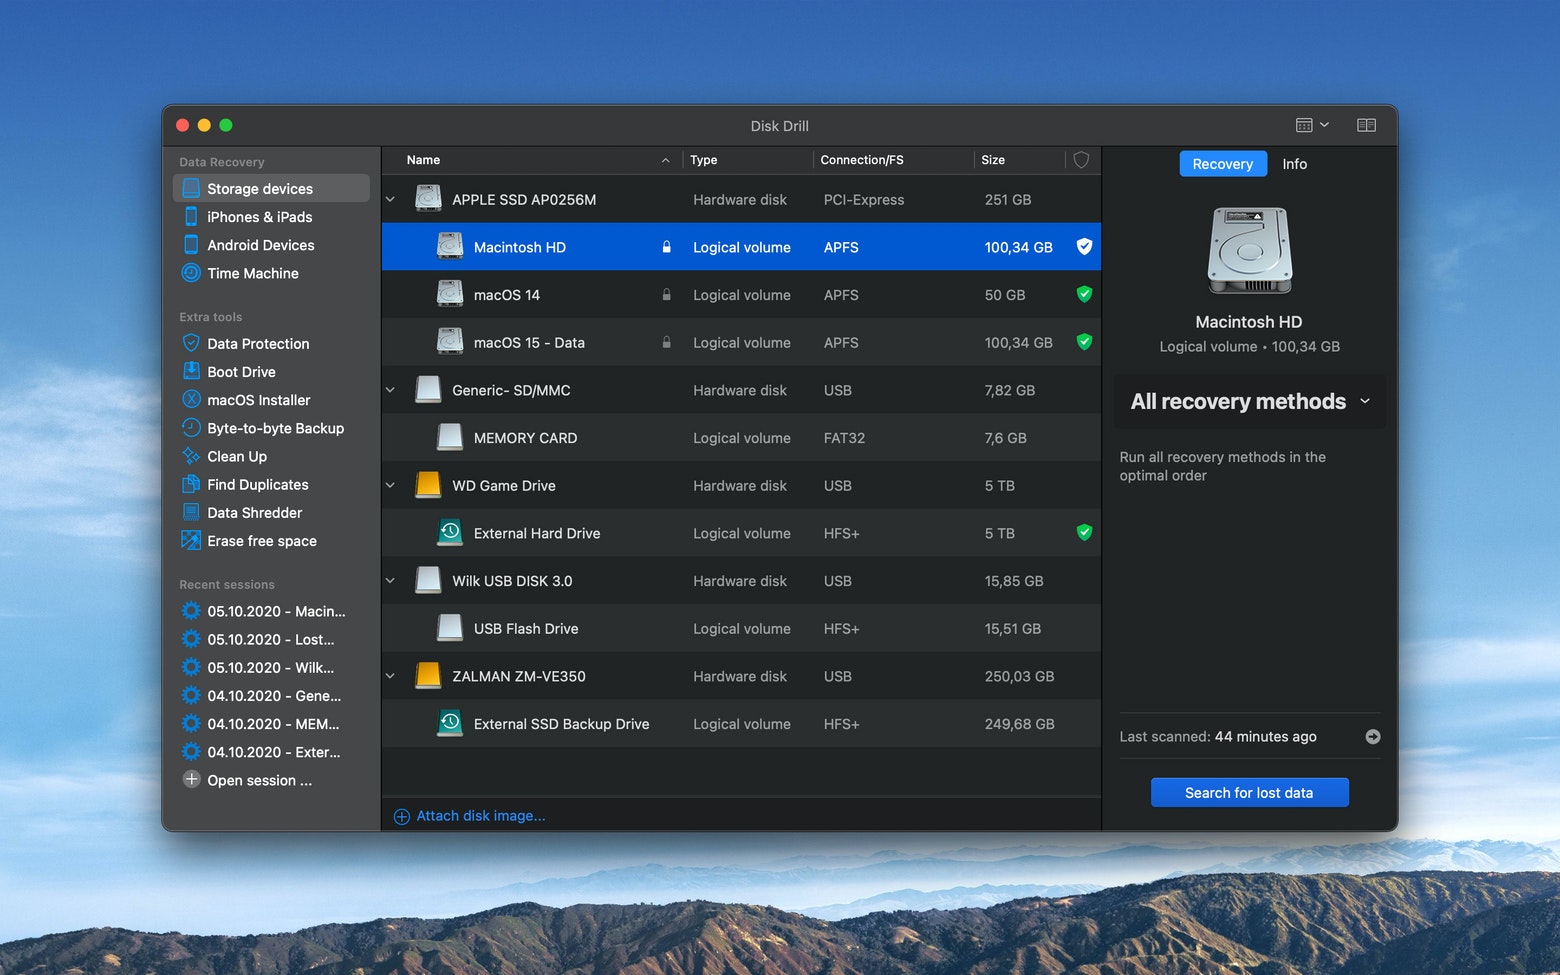The image size is (1560, 975).
Task: Select the WD Game Drive disk icon
Action: (428, 484)
